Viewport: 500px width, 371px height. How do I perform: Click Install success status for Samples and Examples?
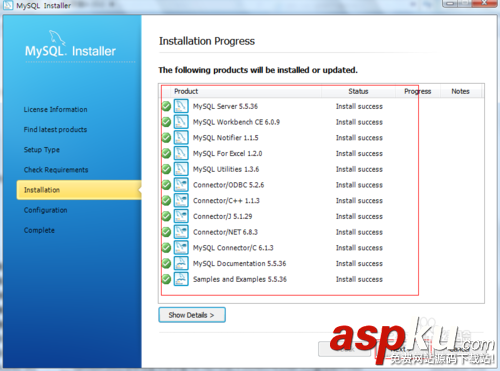click(x=359, y=279)
